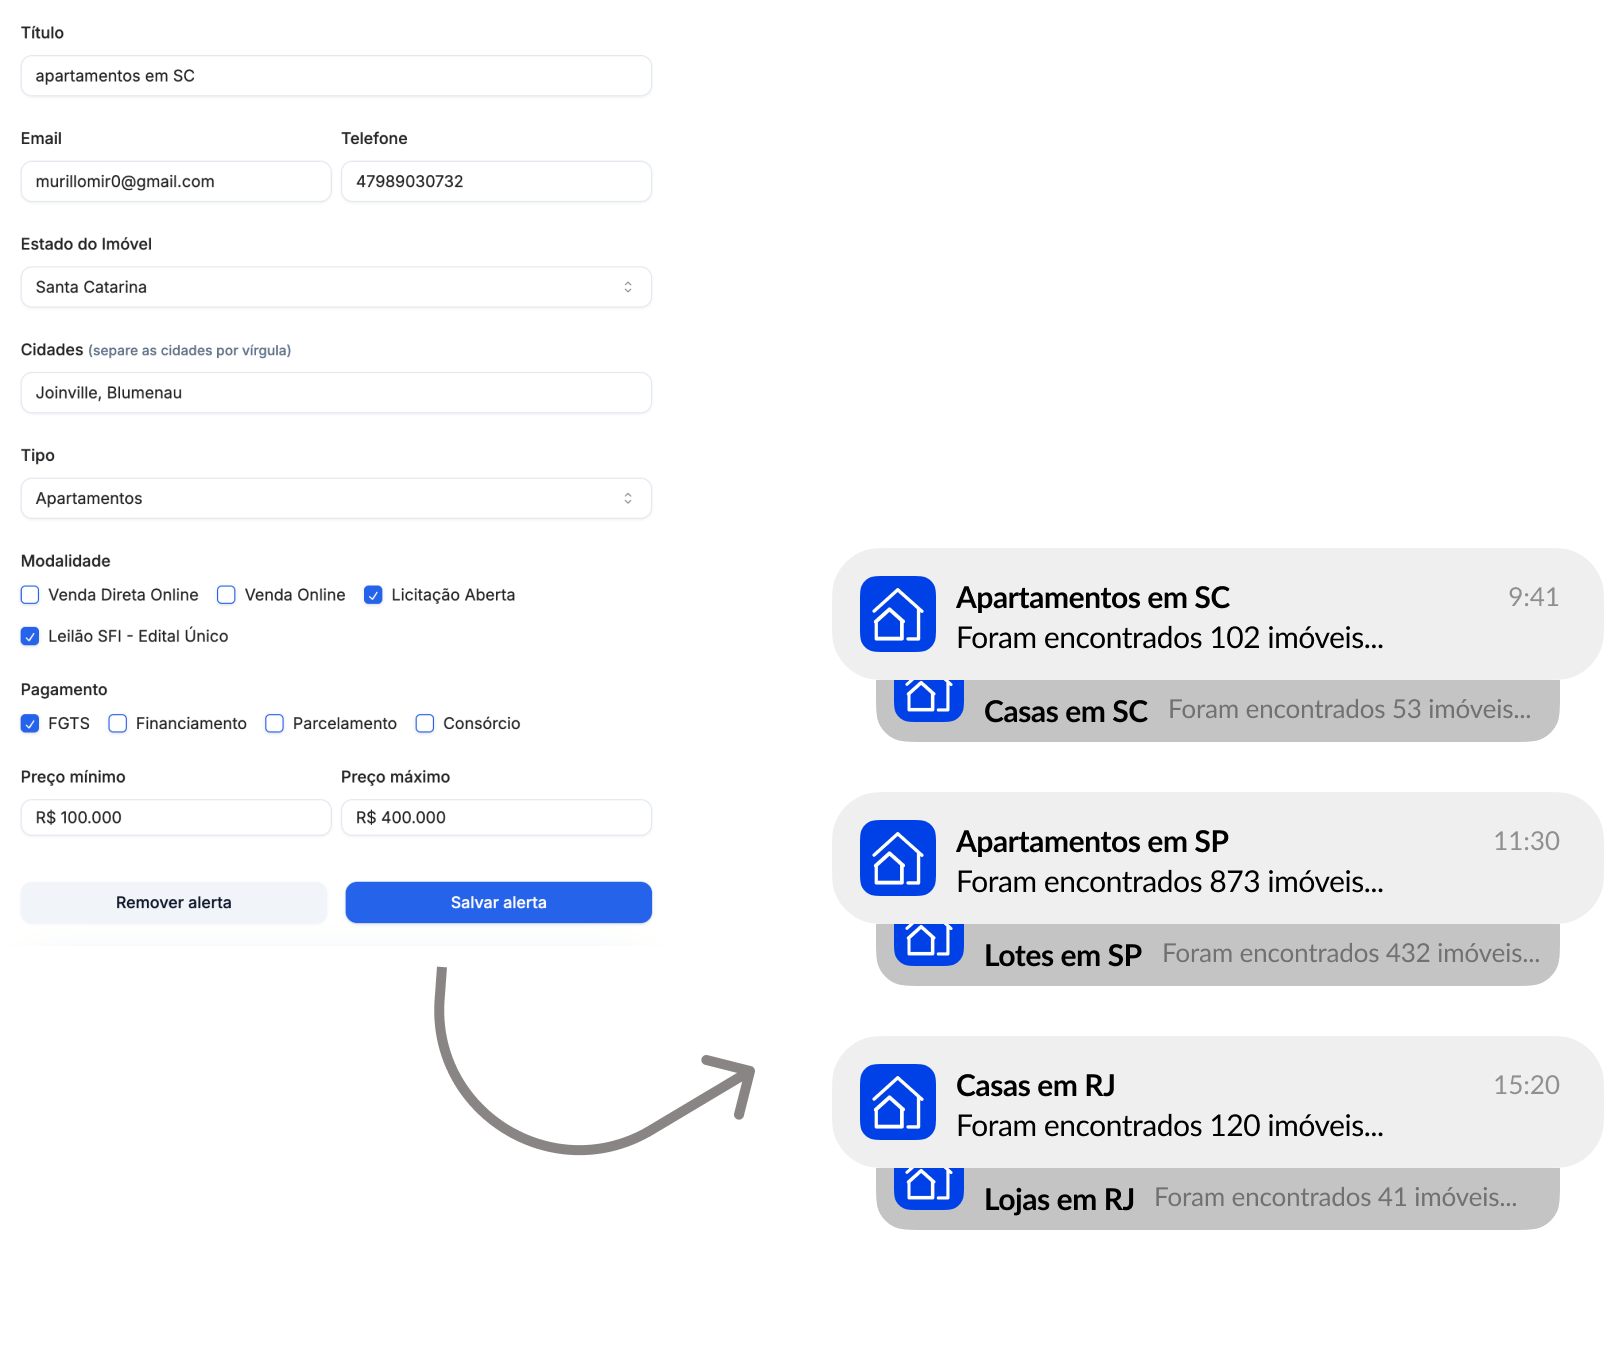This screenshot has width=1620, height=1346.
Task: Click 'Foram encontrados 432 imóveis...' text
Action: tap(1351, 953)
